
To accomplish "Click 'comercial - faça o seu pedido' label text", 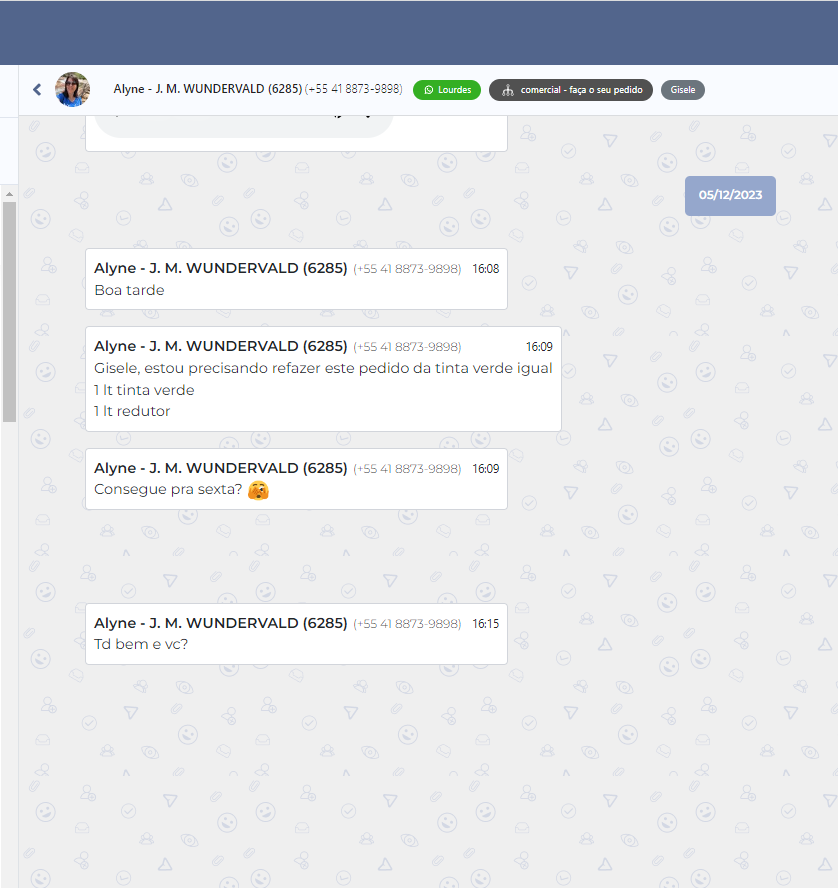I will [x=581, y=90].
